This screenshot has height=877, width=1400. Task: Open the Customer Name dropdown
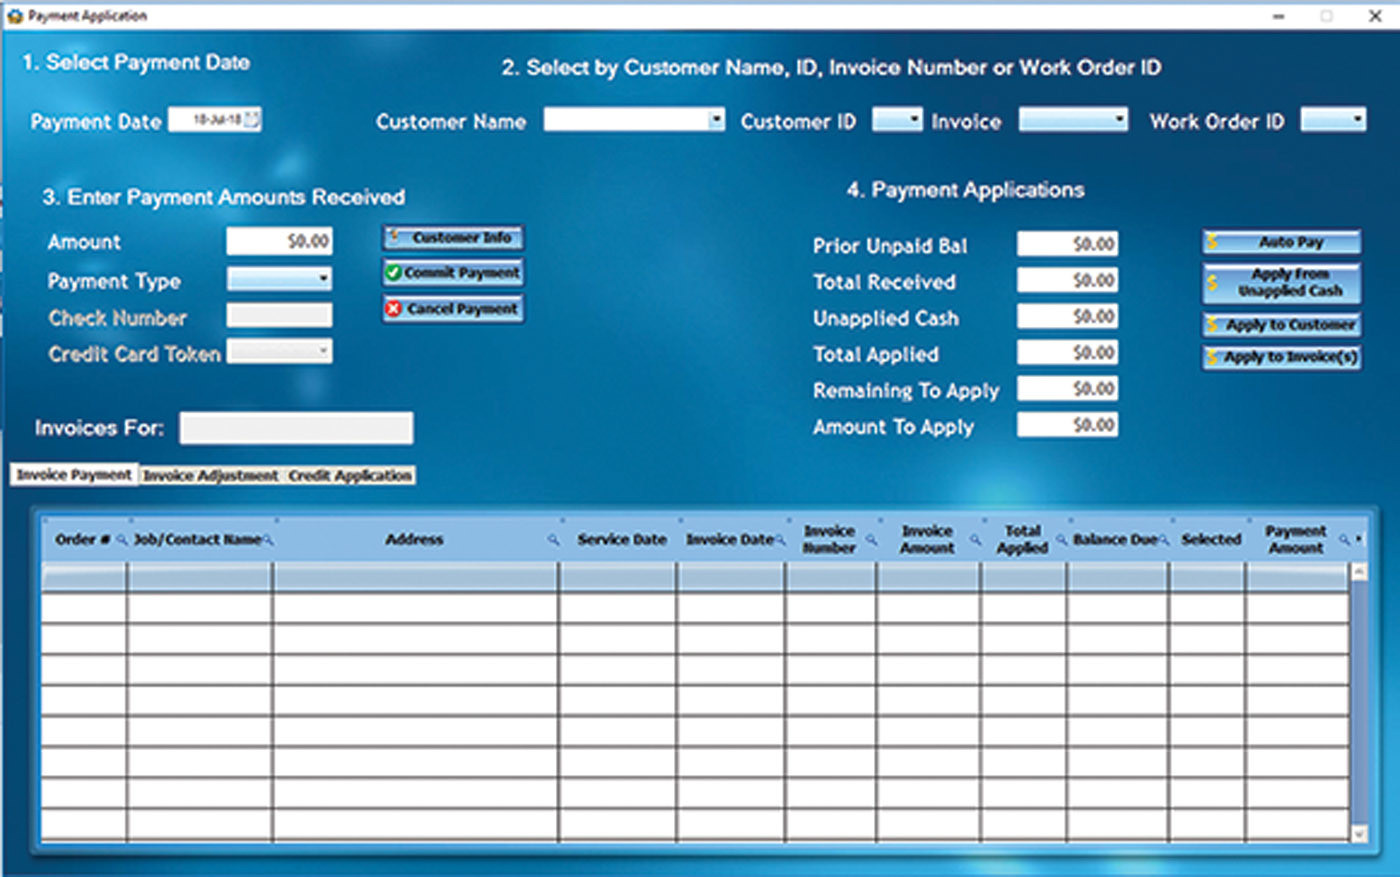pos(716,120)
